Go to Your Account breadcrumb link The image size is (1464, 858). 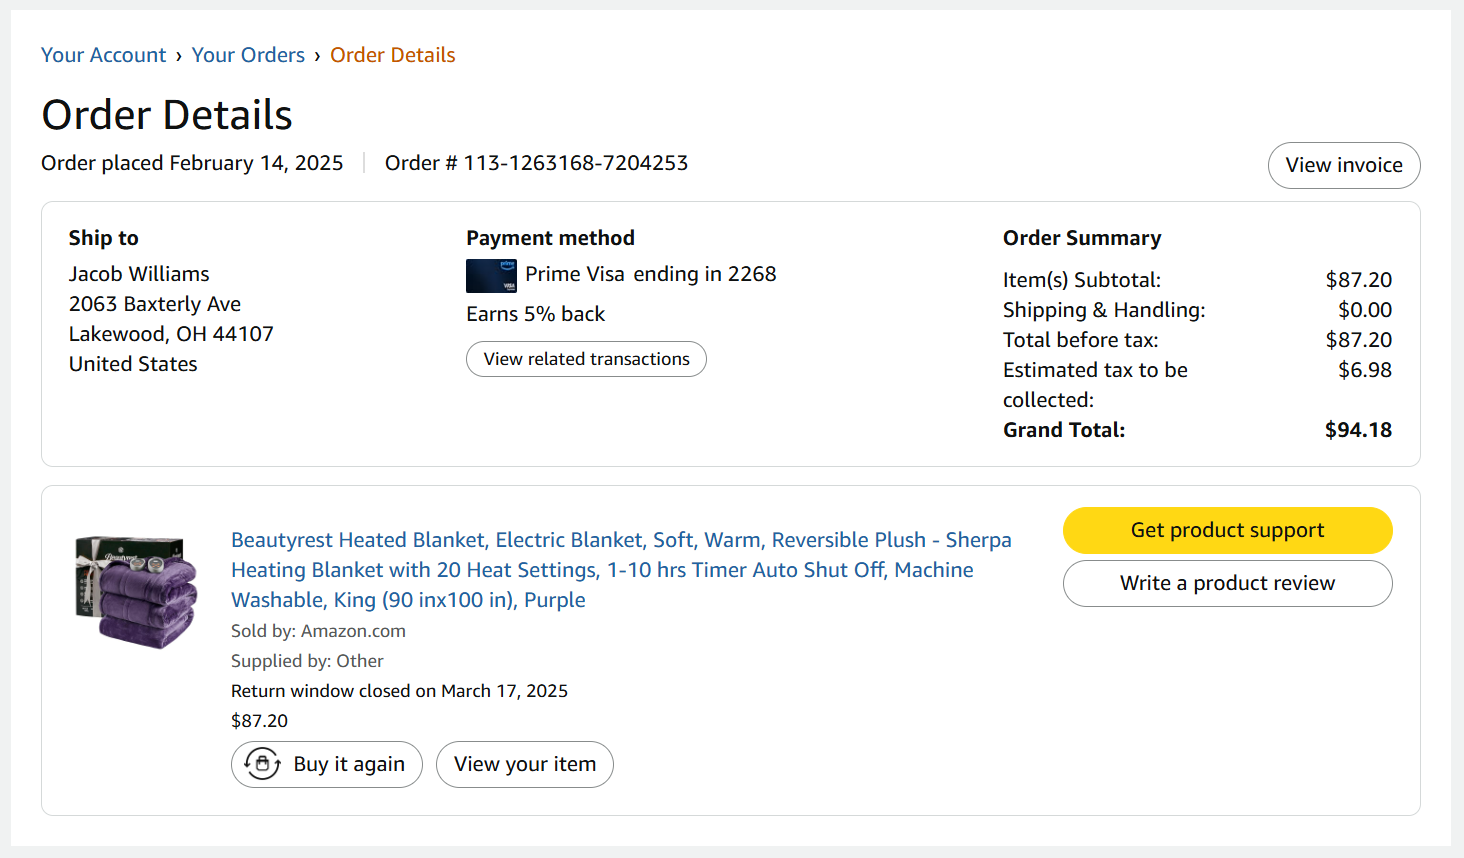click(x=104, y=55)
